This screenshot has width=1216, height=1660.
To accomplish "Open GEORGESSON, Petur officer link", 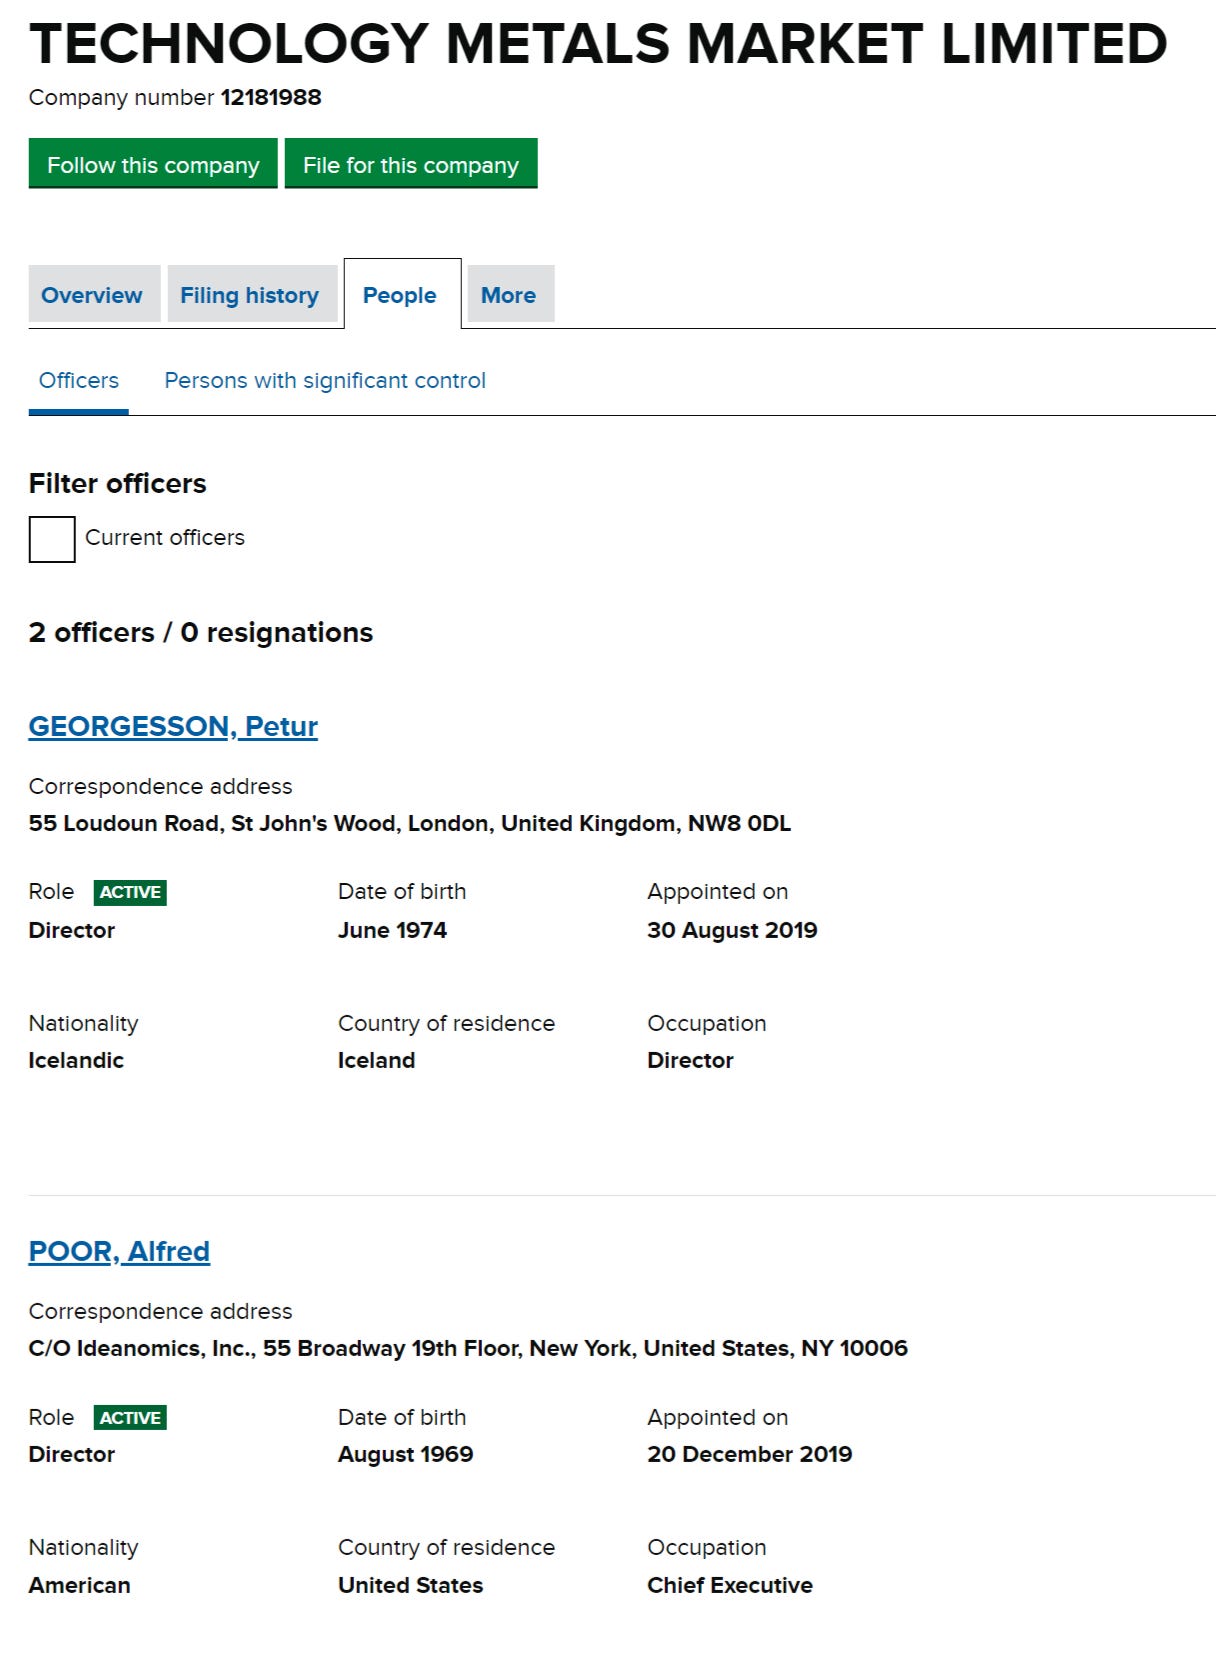I will tap(173, 726).
